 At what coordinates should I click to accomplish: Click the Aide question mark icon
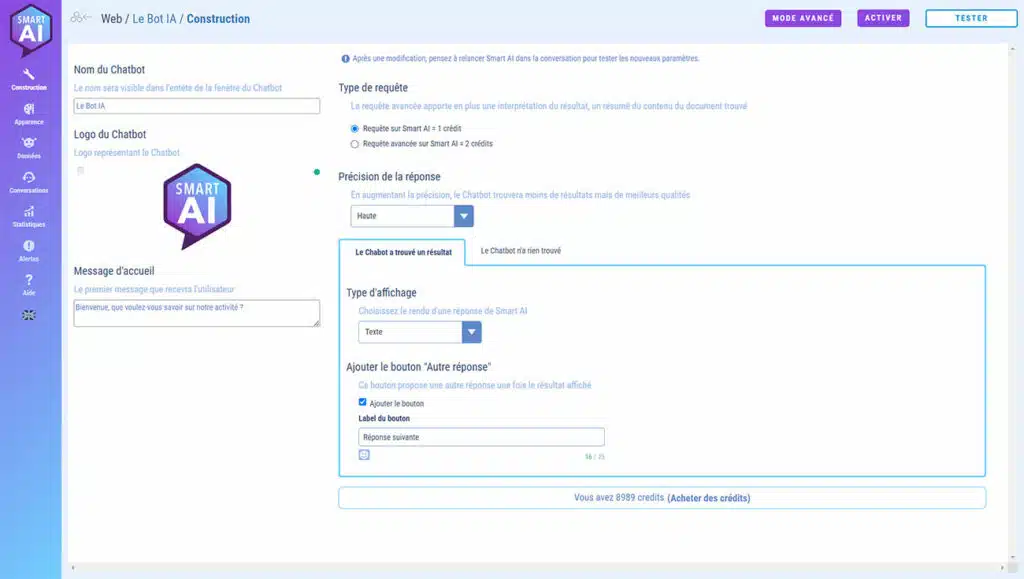(x=29, y=282)
